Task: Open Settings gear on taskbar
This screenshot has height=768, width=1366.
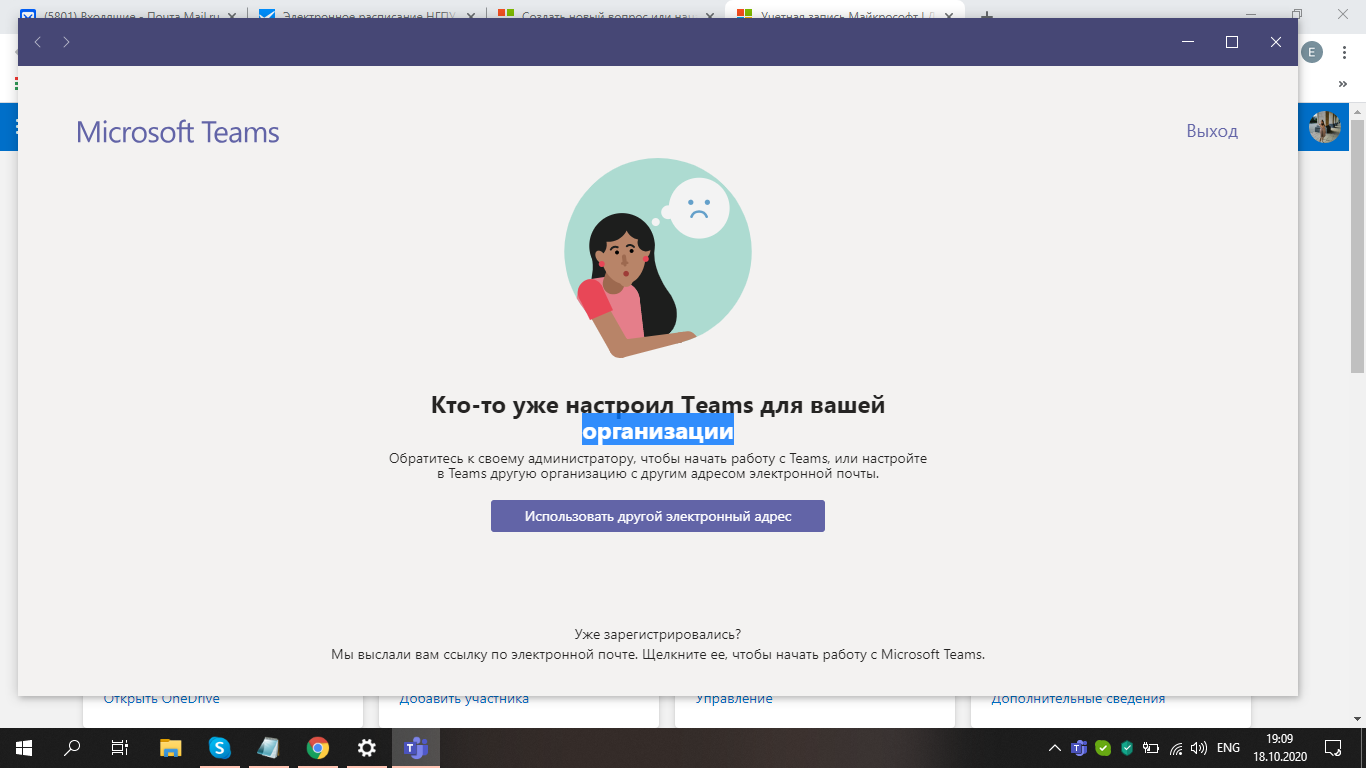Action: point(366,748)
